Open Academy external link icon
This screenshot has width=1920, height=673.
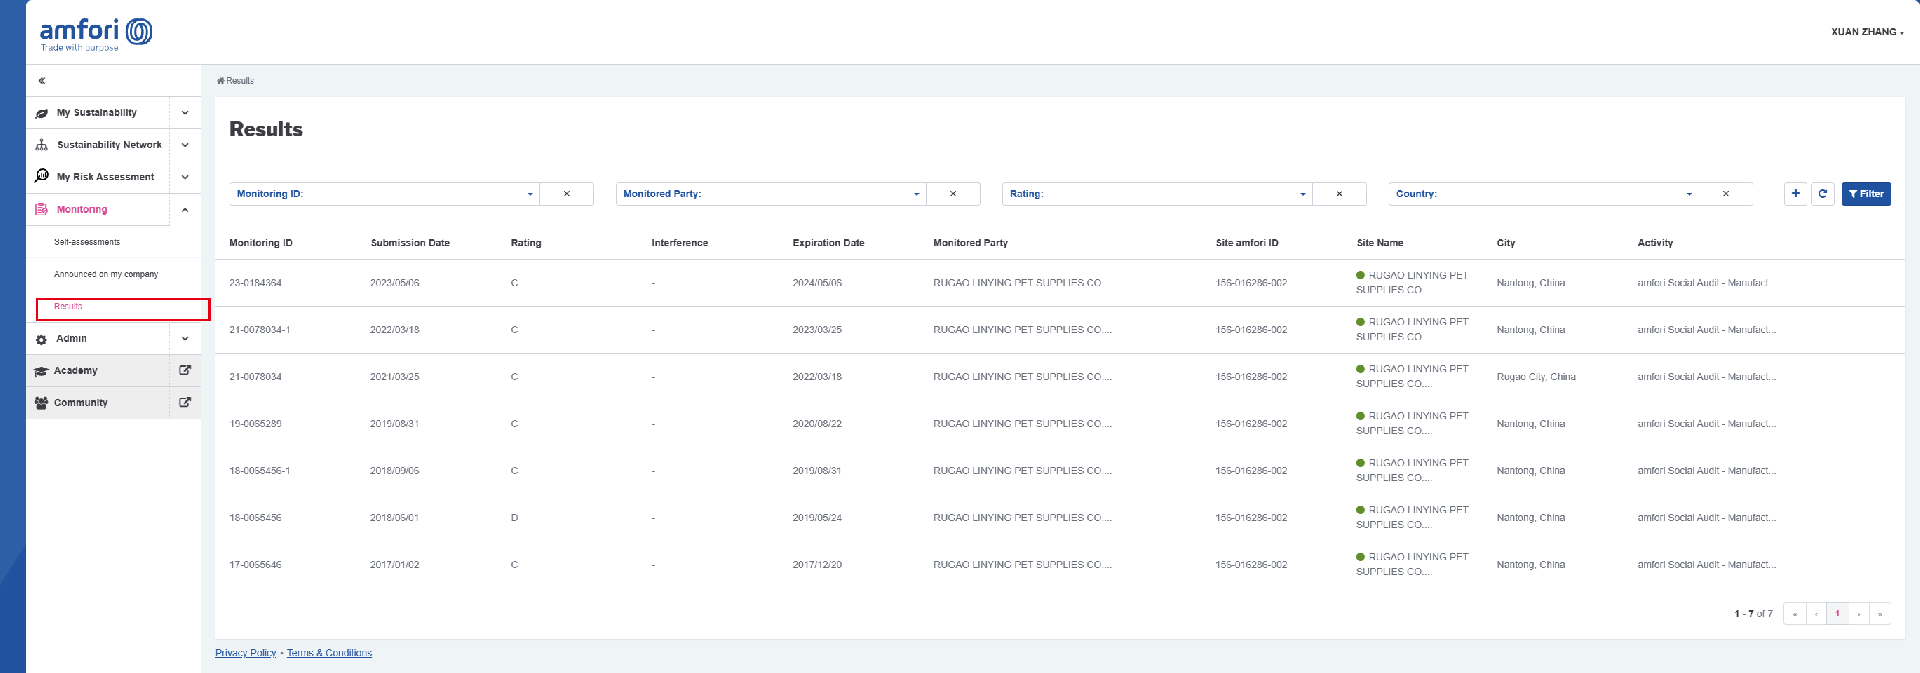[185, 370]
